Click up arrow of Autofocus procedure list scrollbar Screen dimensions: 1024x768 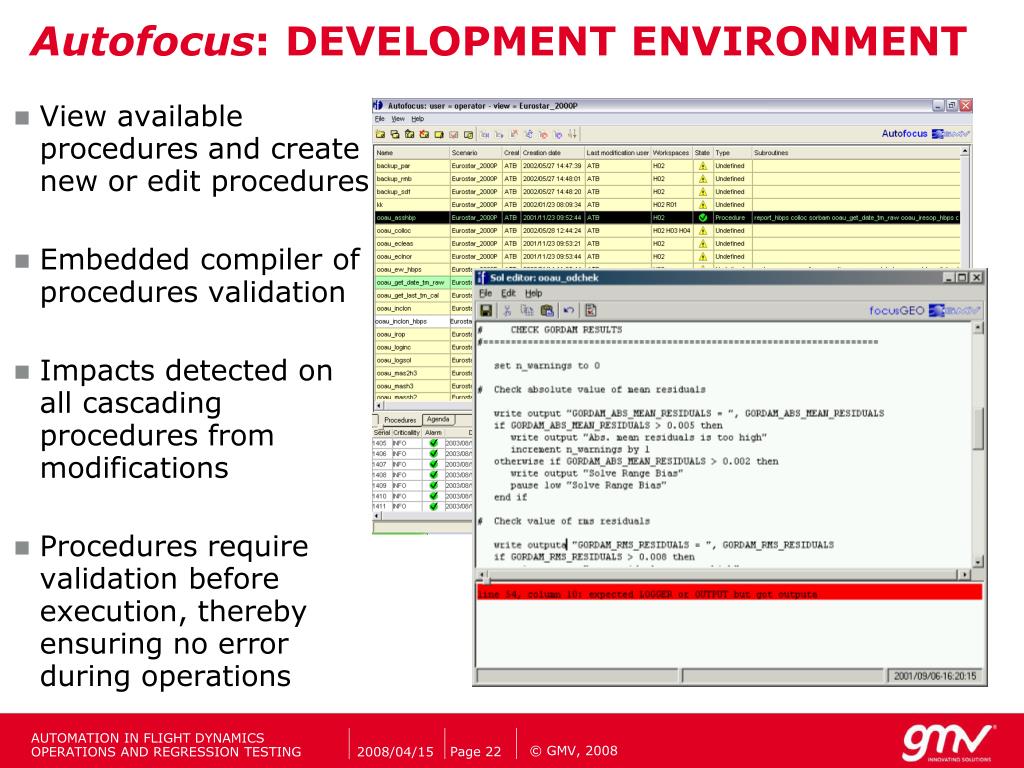[x=965, y=152]
